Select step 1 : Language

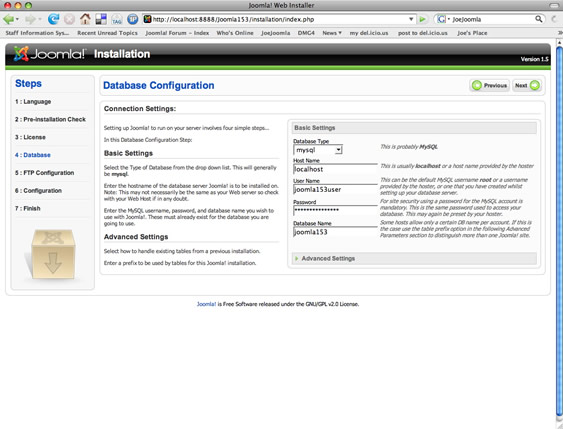33,102
